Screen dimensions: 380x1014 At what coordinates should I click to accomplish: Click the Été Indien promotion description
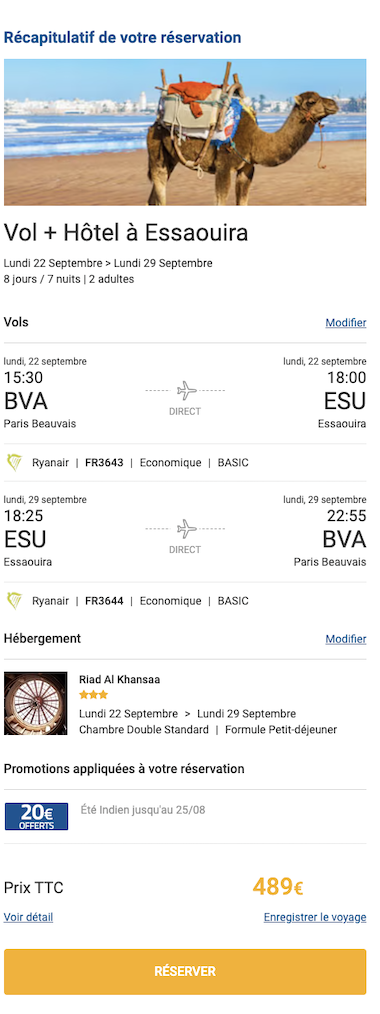pos(143,809)
